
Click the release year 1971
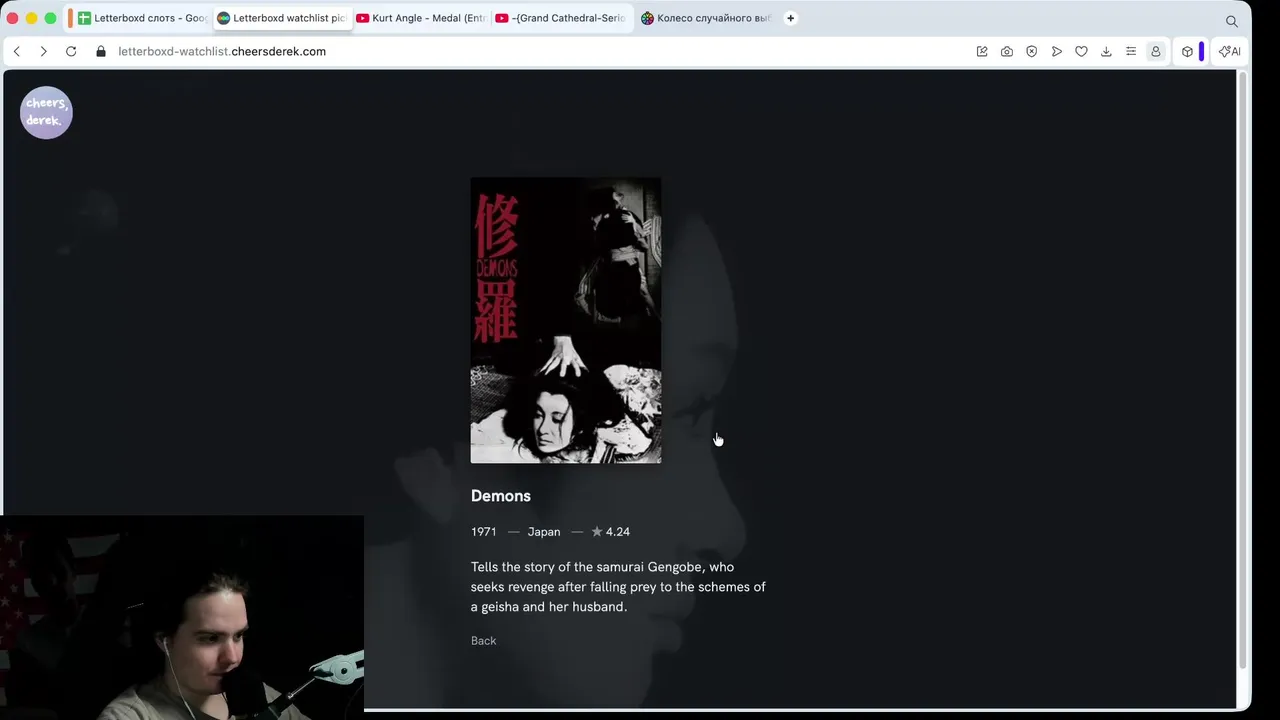click(484, 532)
